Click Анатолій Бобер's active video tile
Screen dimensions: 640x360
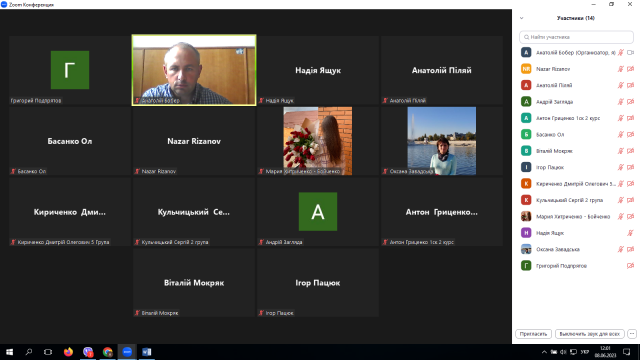tap(194, 70)
